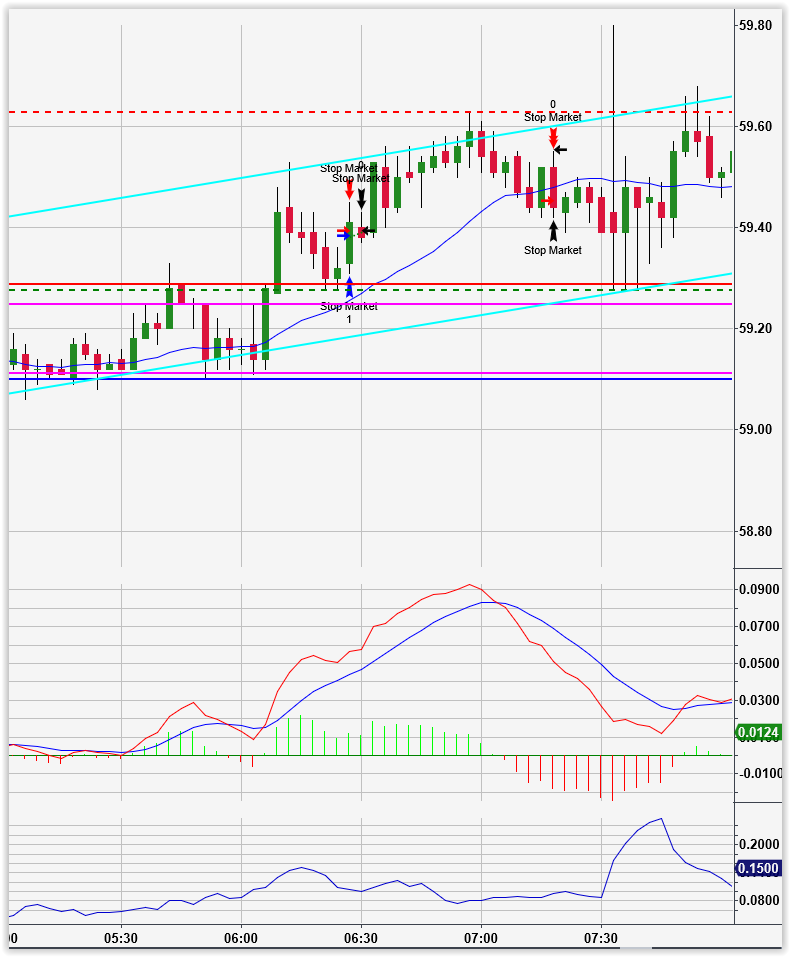Click the 0.0800 lower panel axis label

(x=759, y=900)
